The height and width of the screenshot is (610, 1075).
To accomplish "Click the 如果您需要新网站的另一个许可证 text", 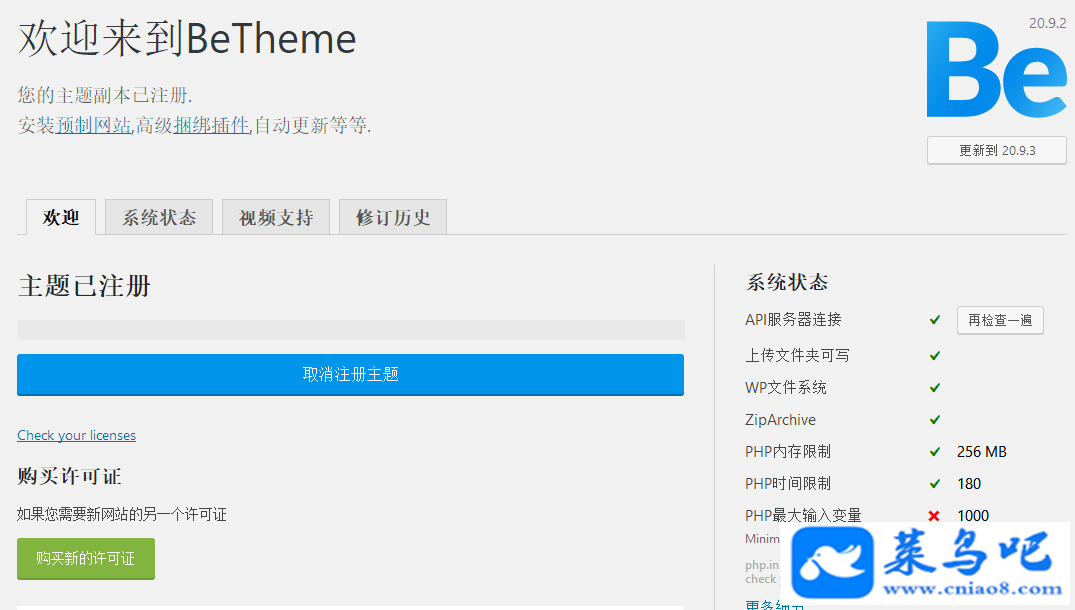I will point(122,515).
